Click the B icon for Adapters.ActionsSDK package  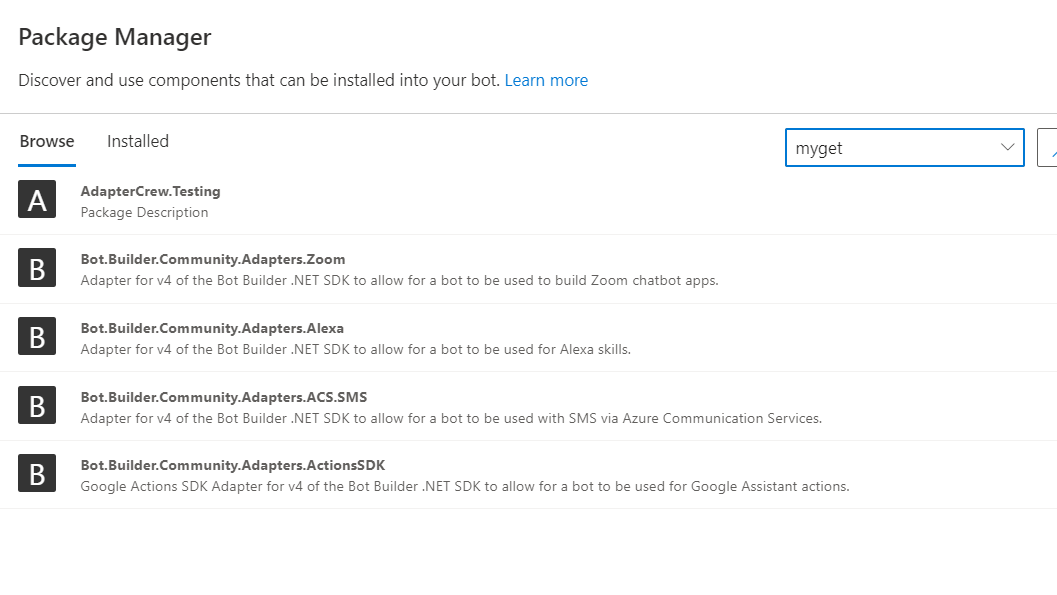[37, 474]
